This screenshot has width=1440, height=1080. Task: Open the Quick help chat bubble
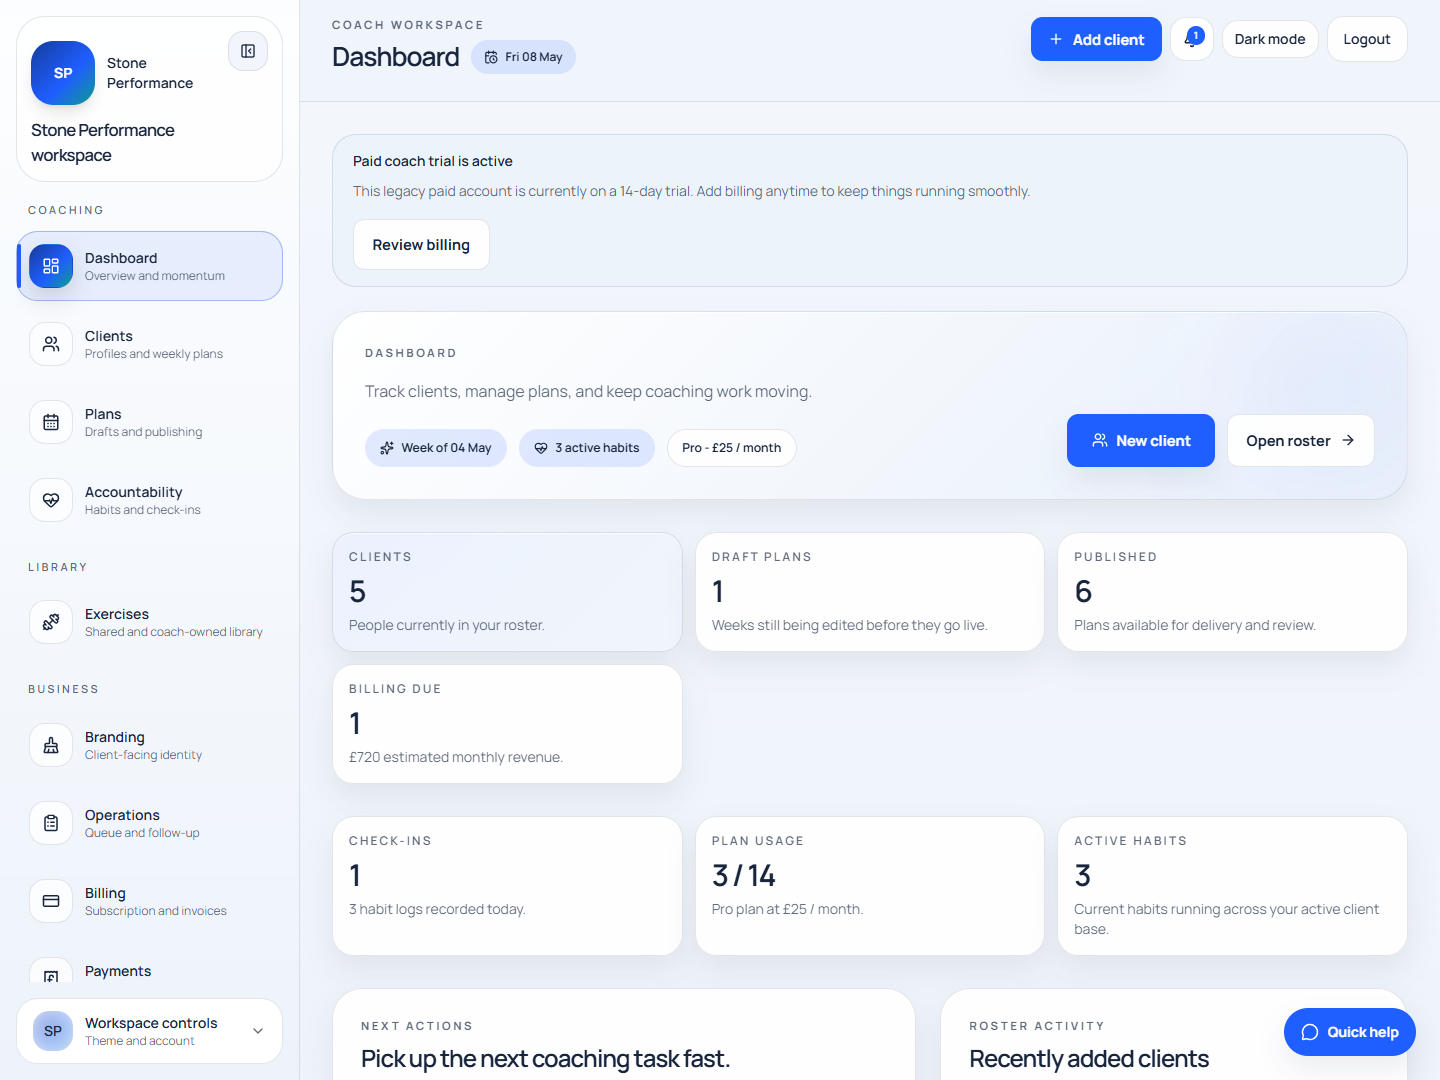1349,1032
